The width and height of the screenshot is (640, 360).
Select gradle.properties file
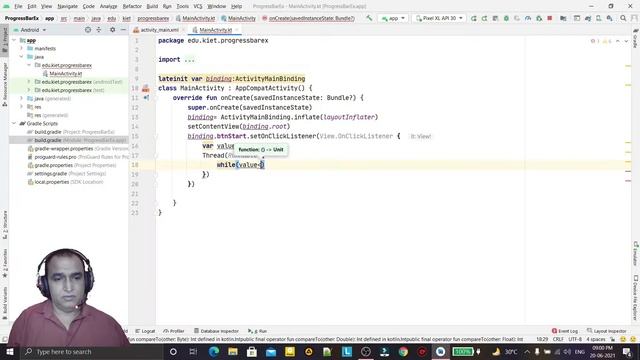72,165
